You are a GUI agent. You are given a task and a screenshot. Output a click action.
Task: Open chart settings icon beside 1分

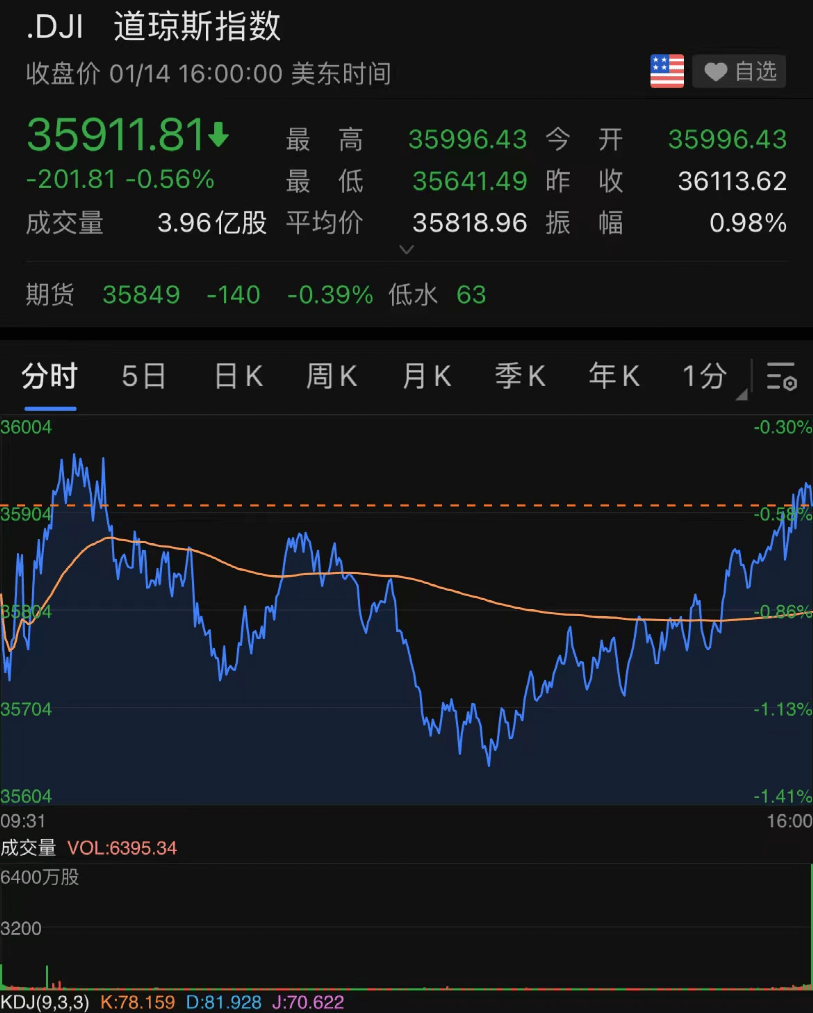(781, 376)
